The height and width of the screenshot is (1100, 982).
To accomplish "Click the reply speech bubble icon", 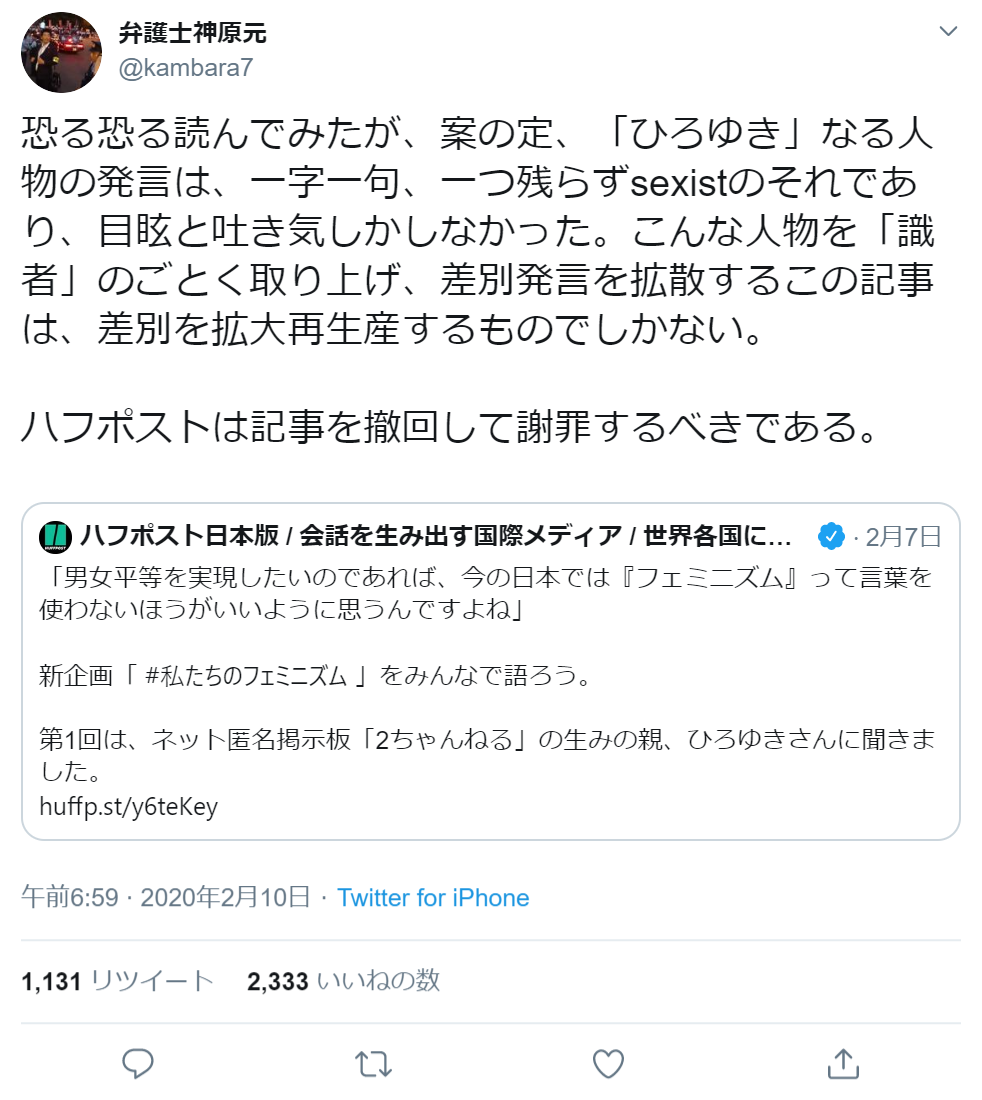I will [x=137, y=1064].
